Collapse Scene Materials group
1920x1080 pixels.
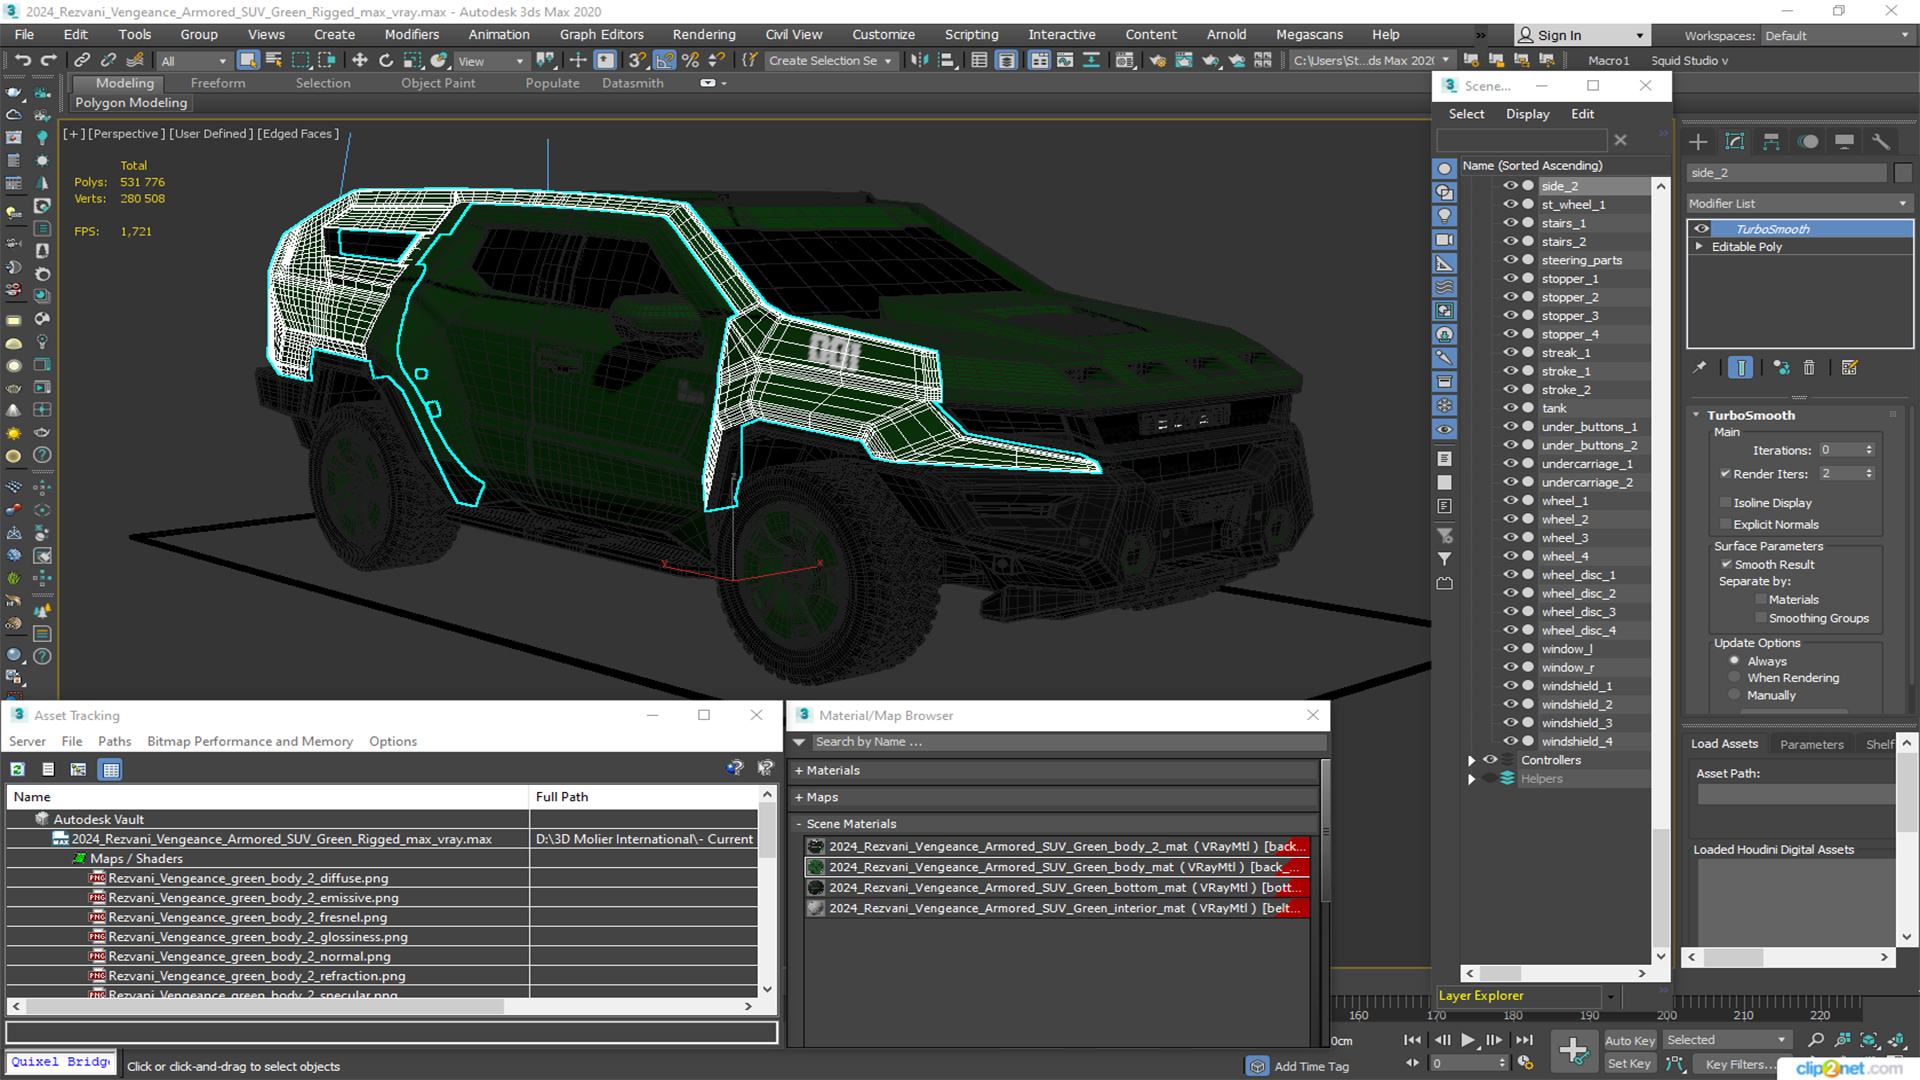click(x=799, y=825)
